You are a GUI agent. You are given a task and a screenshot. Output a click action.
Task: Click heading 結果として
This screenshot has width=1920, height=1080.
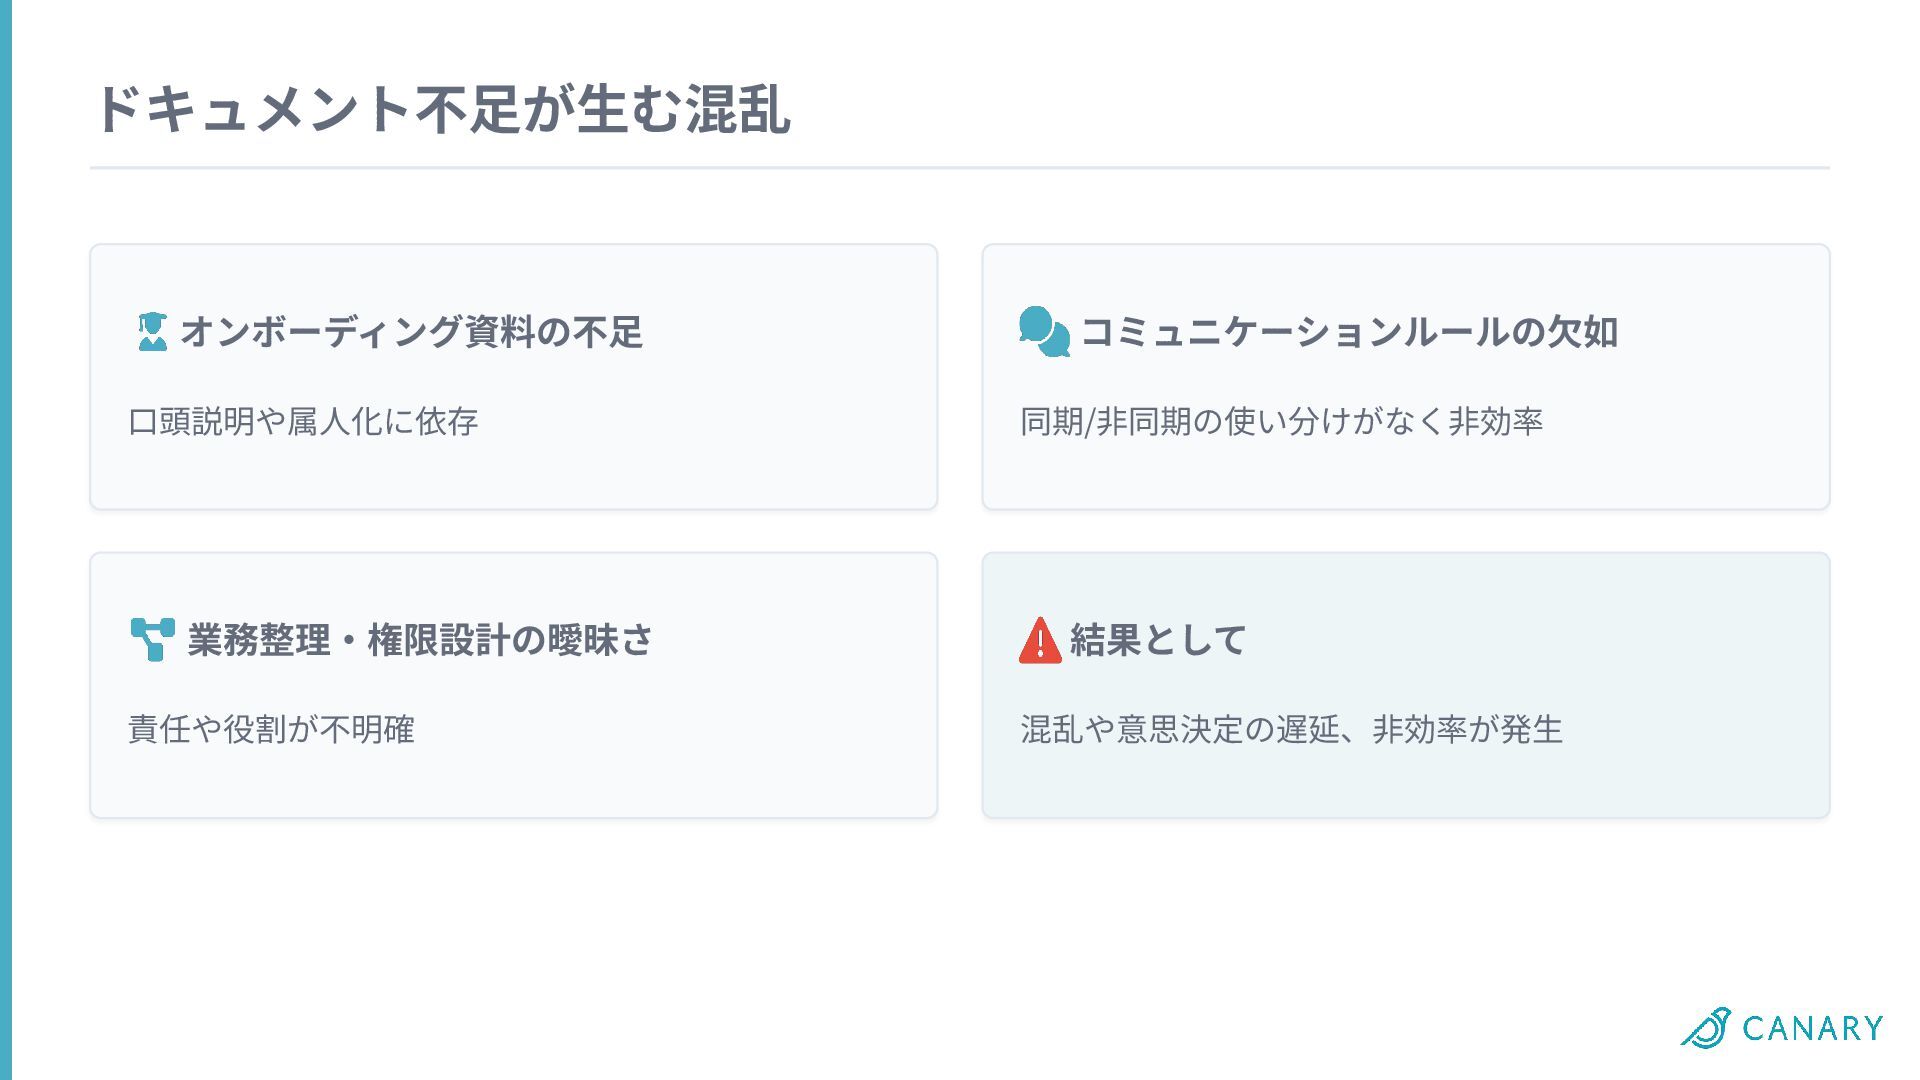(1158, 640)
